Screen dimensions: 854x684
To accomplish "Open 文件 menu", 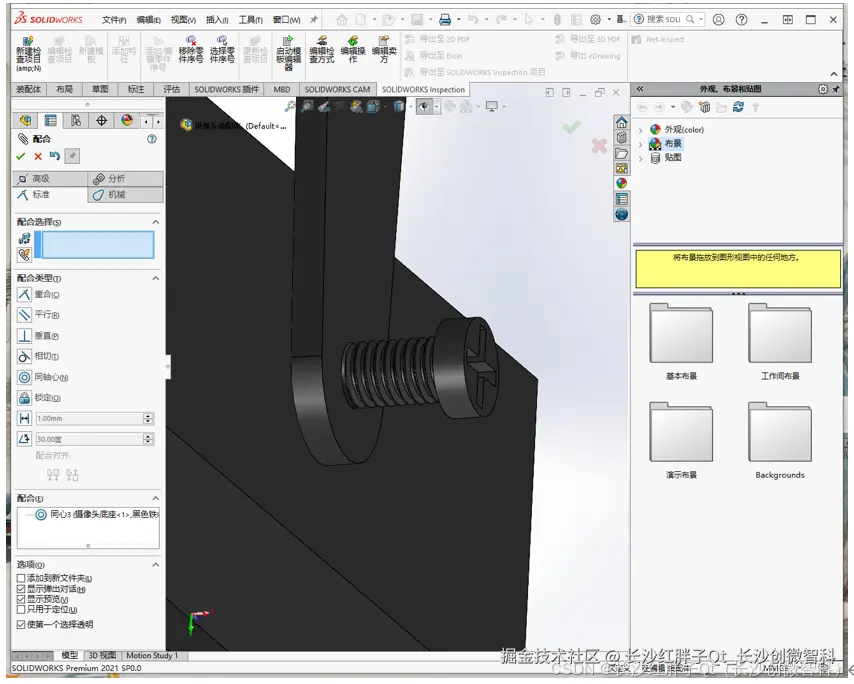I will tap(114, 20).
